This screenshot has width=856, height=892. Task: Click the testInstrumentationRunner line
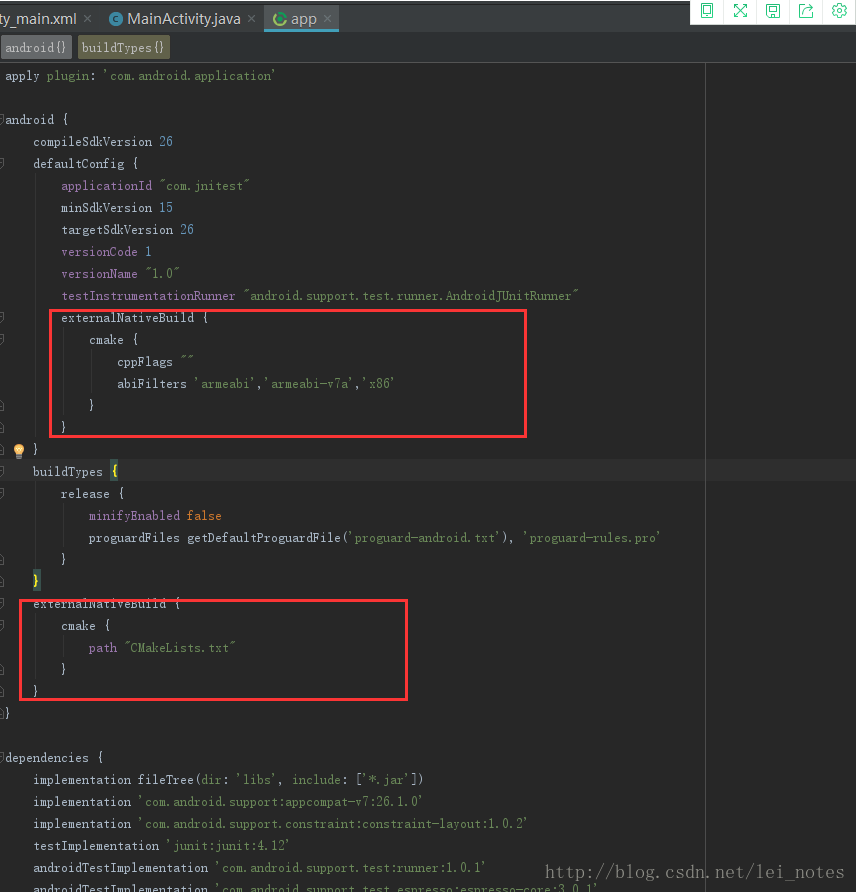pos(320,296)
